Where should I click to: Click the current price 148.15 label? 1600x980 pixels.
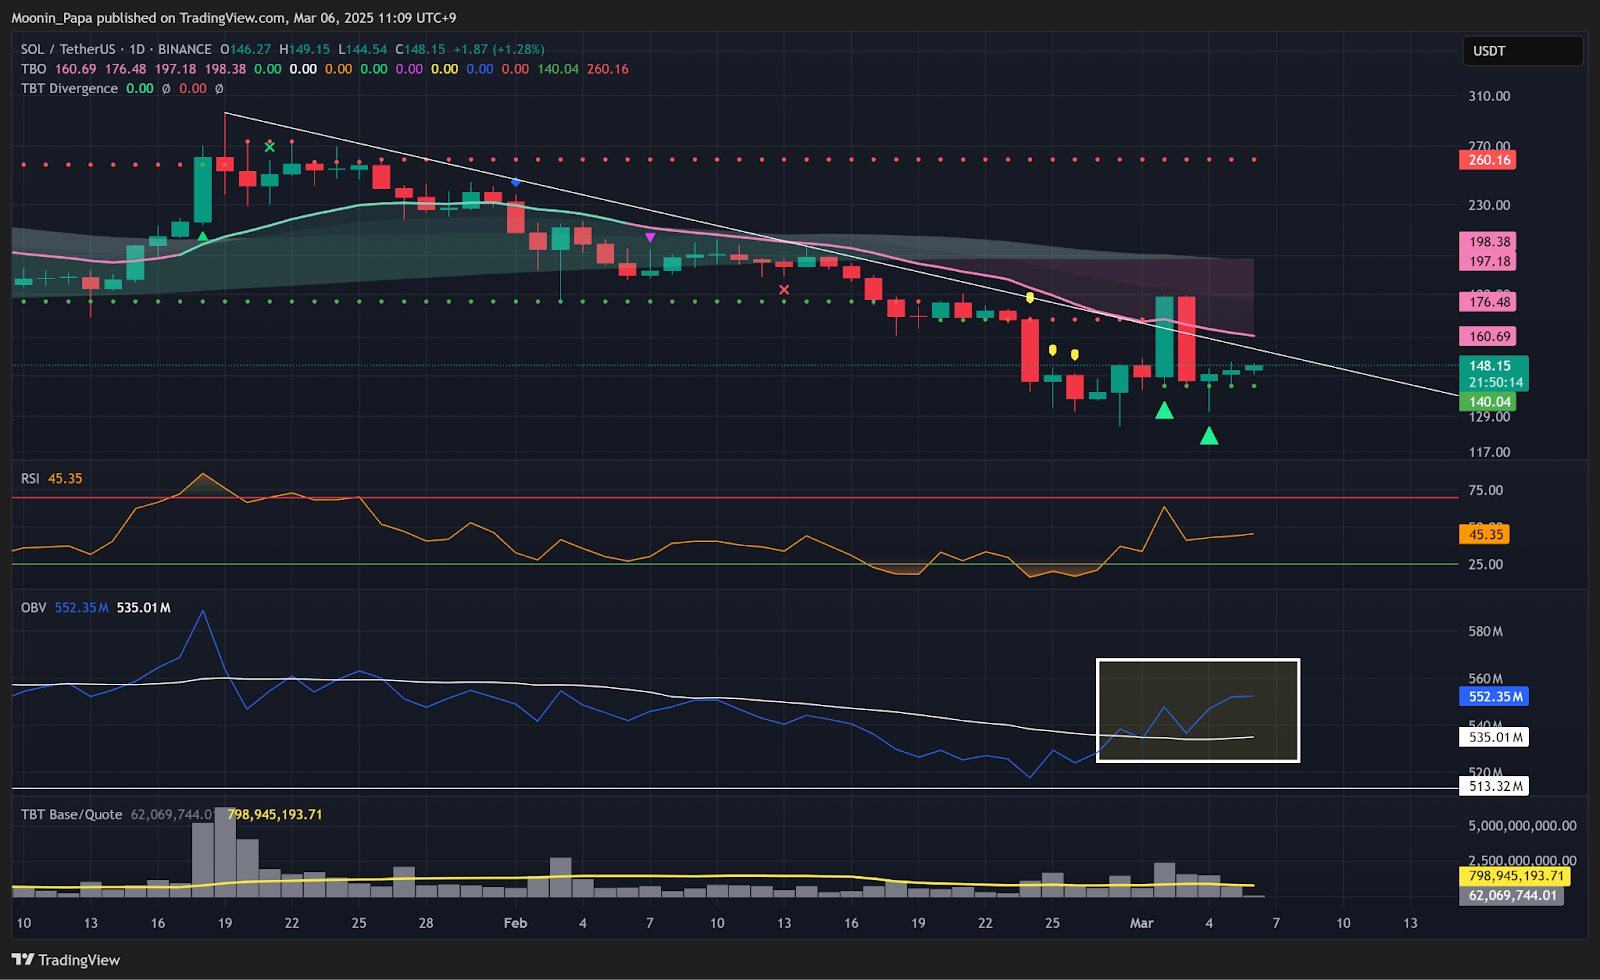[x=1492, y=366]
